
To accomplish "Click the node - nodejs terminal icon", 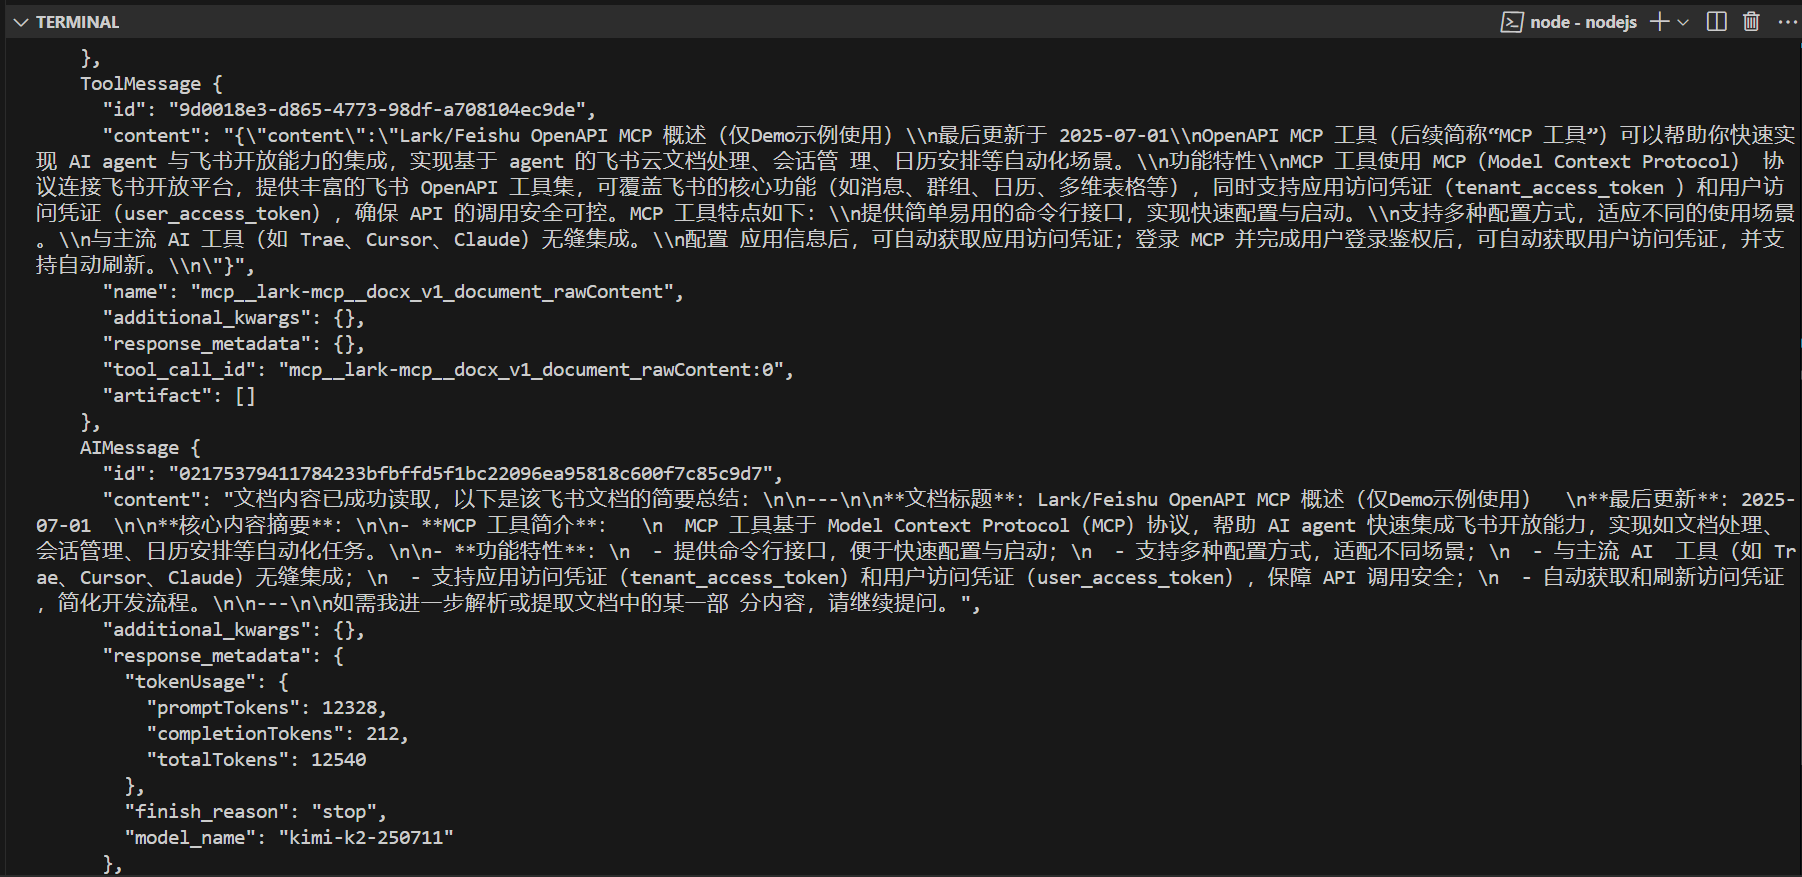I will coord(1512,22).
